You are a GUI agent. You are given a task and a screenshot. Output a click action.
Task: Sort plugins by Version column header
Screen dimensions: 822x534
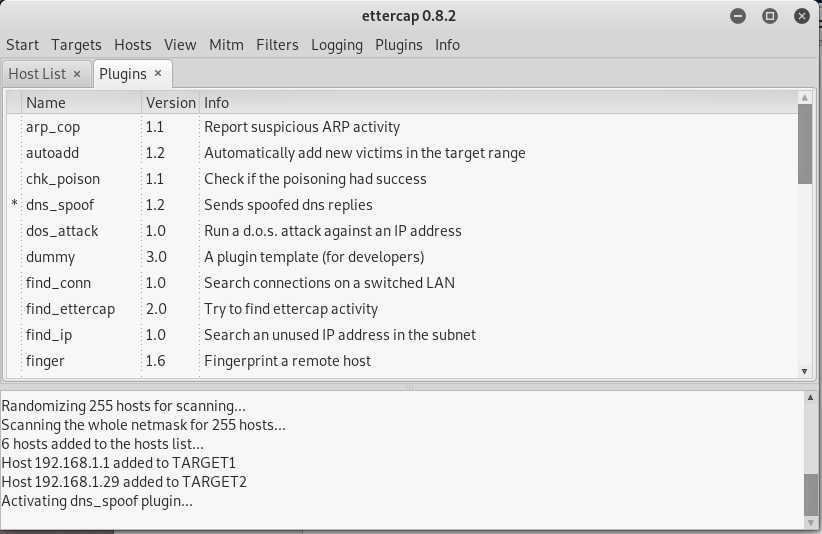170,102
